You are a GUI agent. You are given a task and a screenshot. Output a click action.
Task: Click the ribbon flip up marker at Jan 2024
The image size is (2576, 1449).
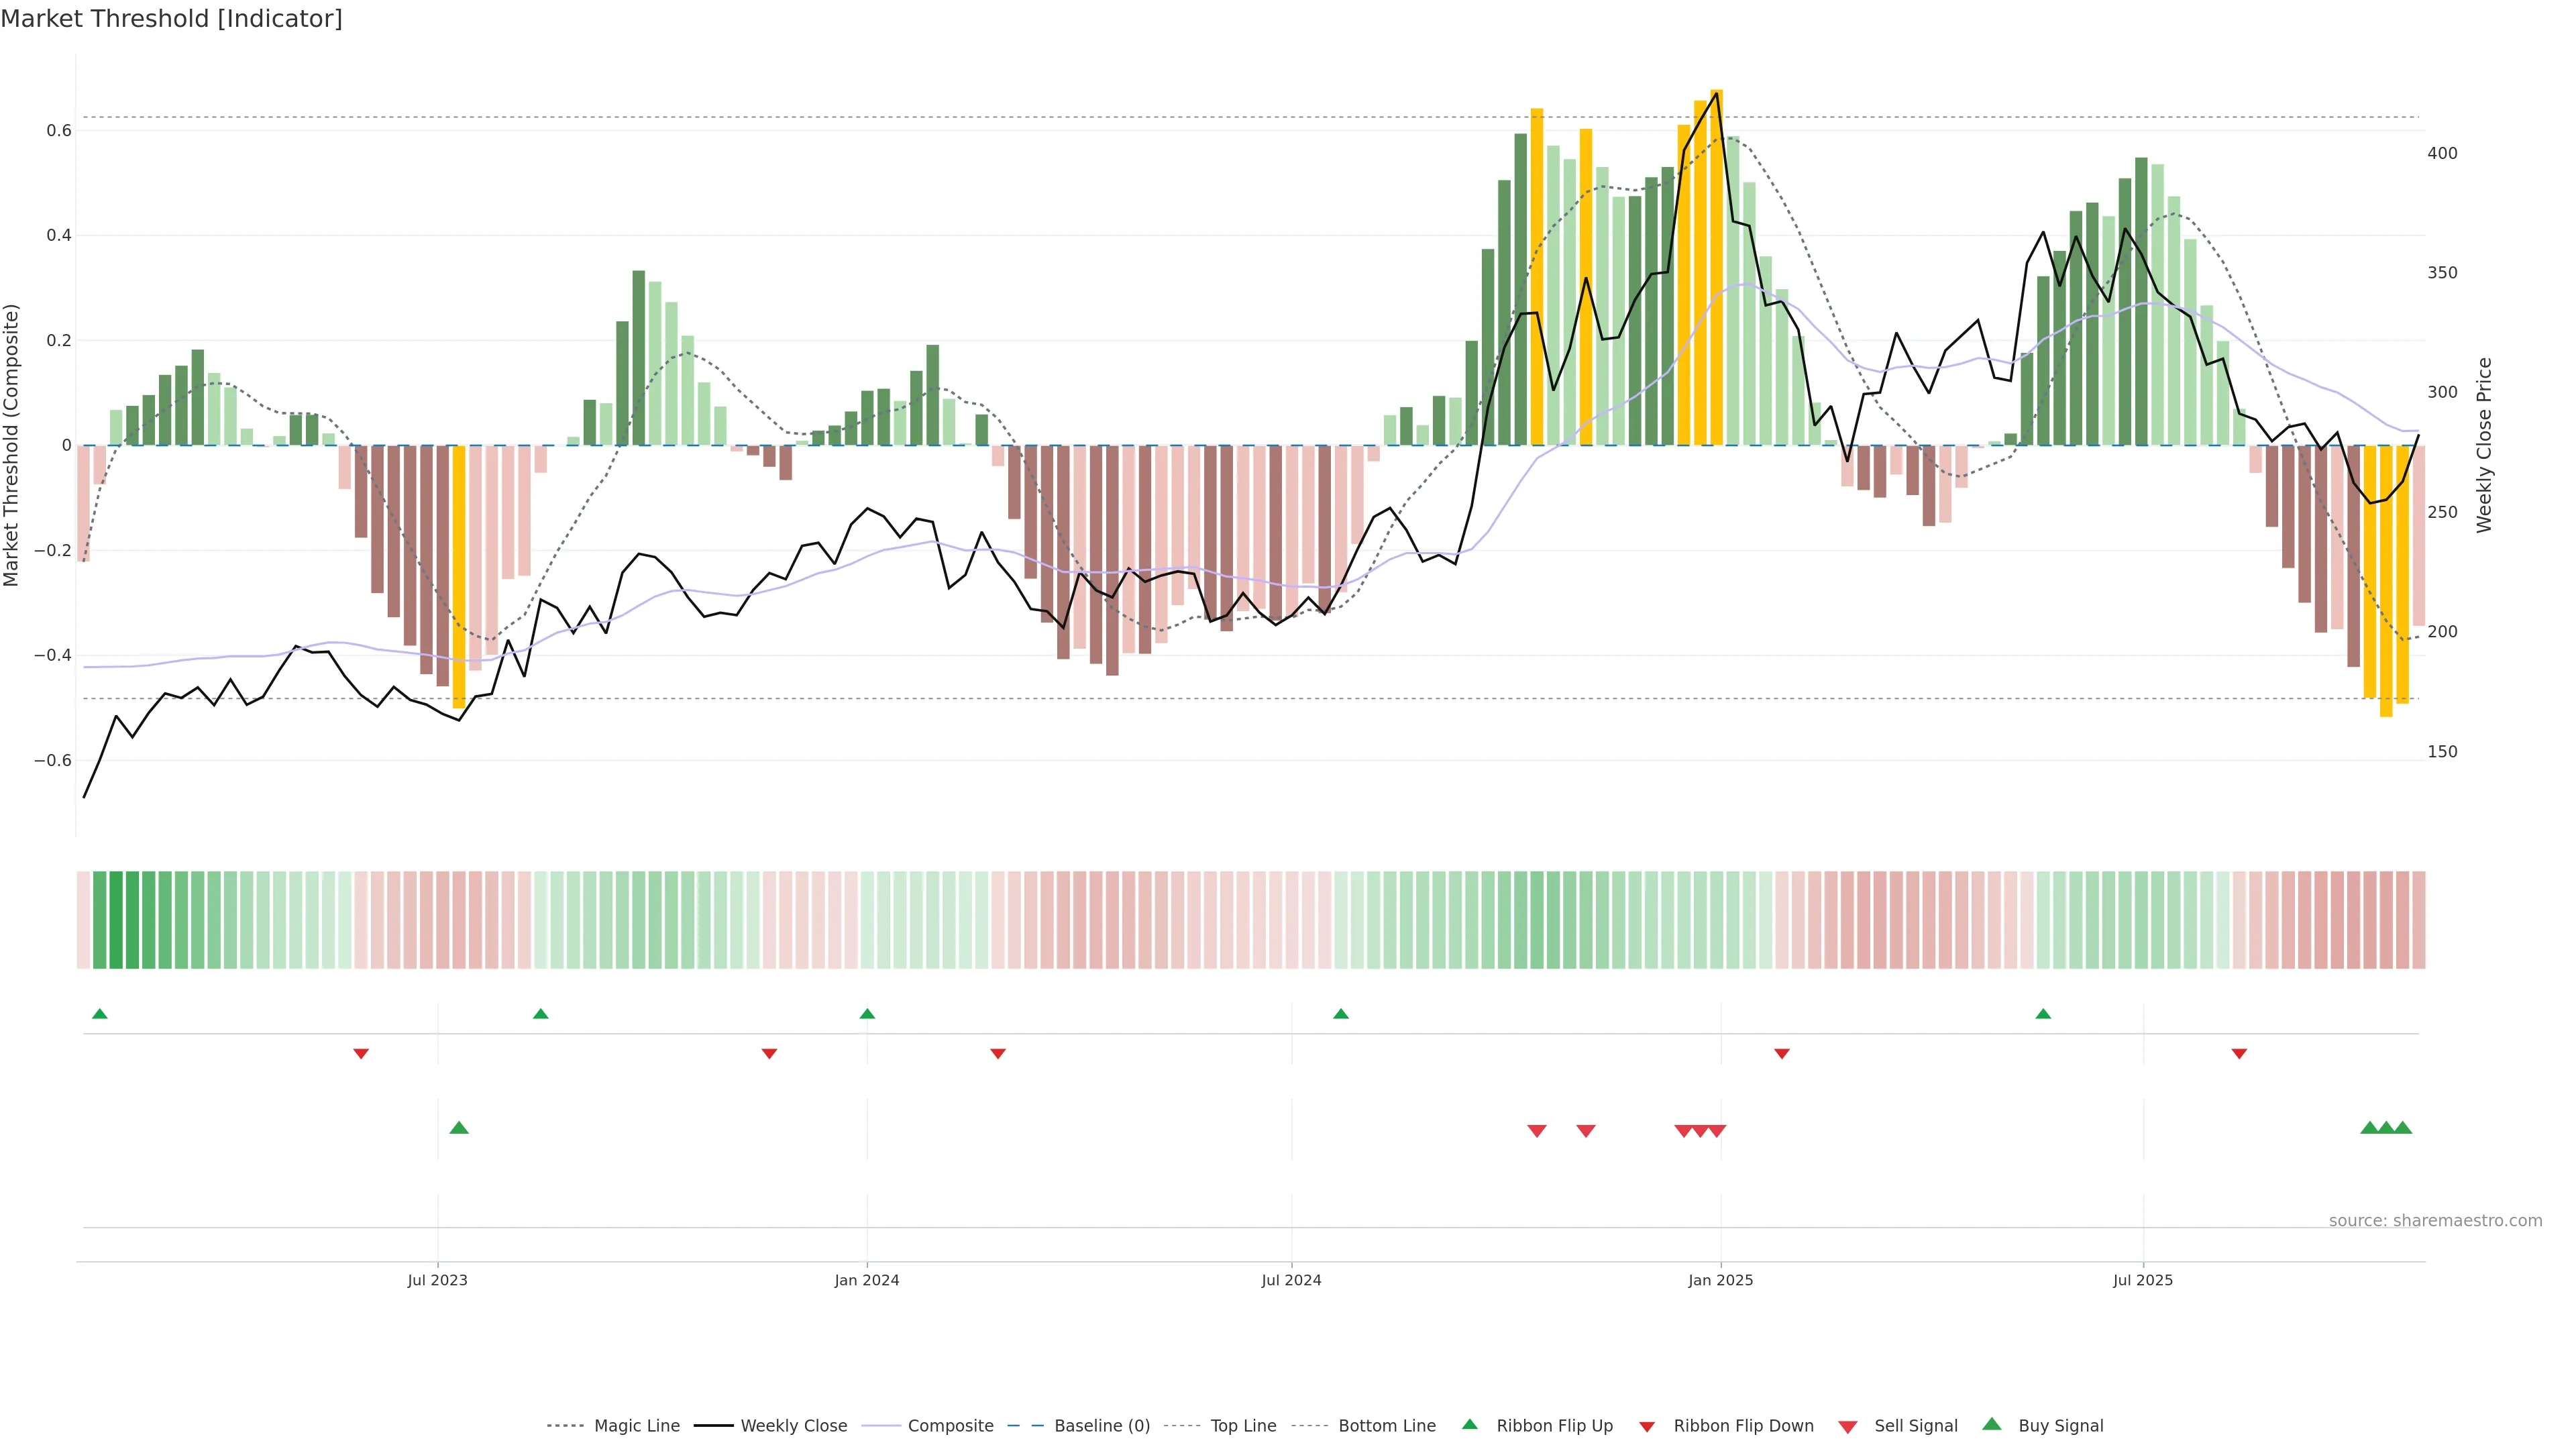(x=867, y=1014)
